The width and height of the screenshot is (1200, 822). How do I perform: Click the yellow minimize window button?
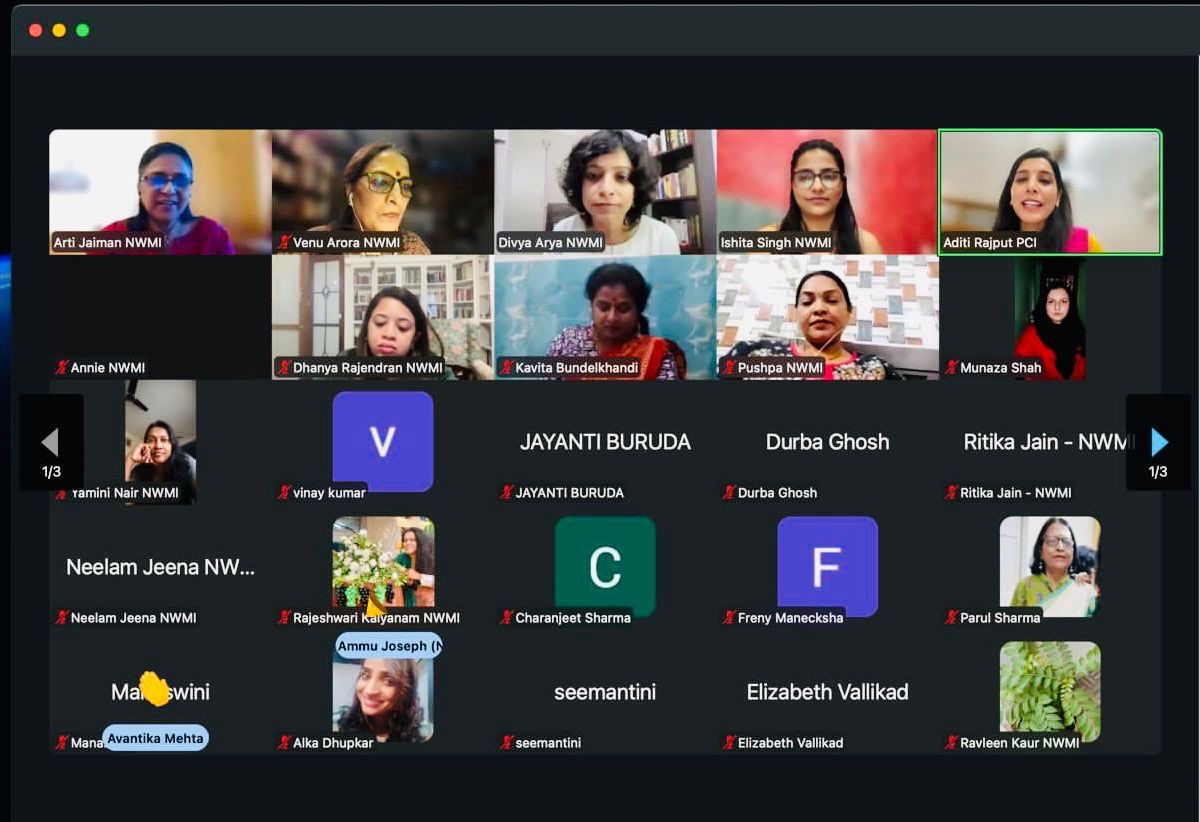59,30
